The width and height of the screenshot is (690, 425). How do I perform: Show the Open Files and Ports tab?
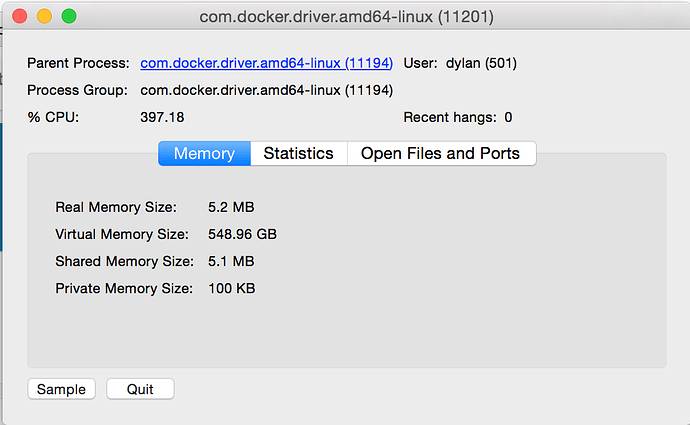coord(440,153)
